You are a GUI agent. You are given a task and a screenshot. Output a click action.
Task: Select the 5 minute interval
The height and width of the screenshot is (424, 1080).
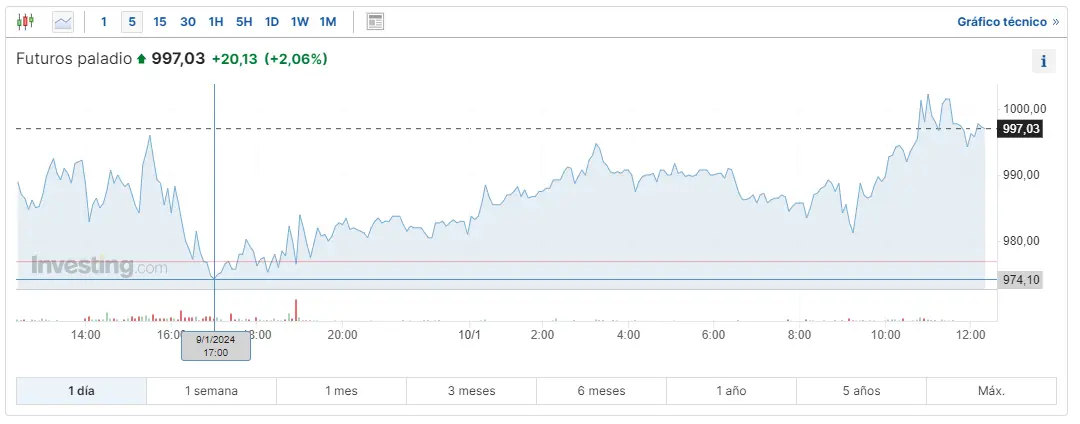(x=132, y=21)
